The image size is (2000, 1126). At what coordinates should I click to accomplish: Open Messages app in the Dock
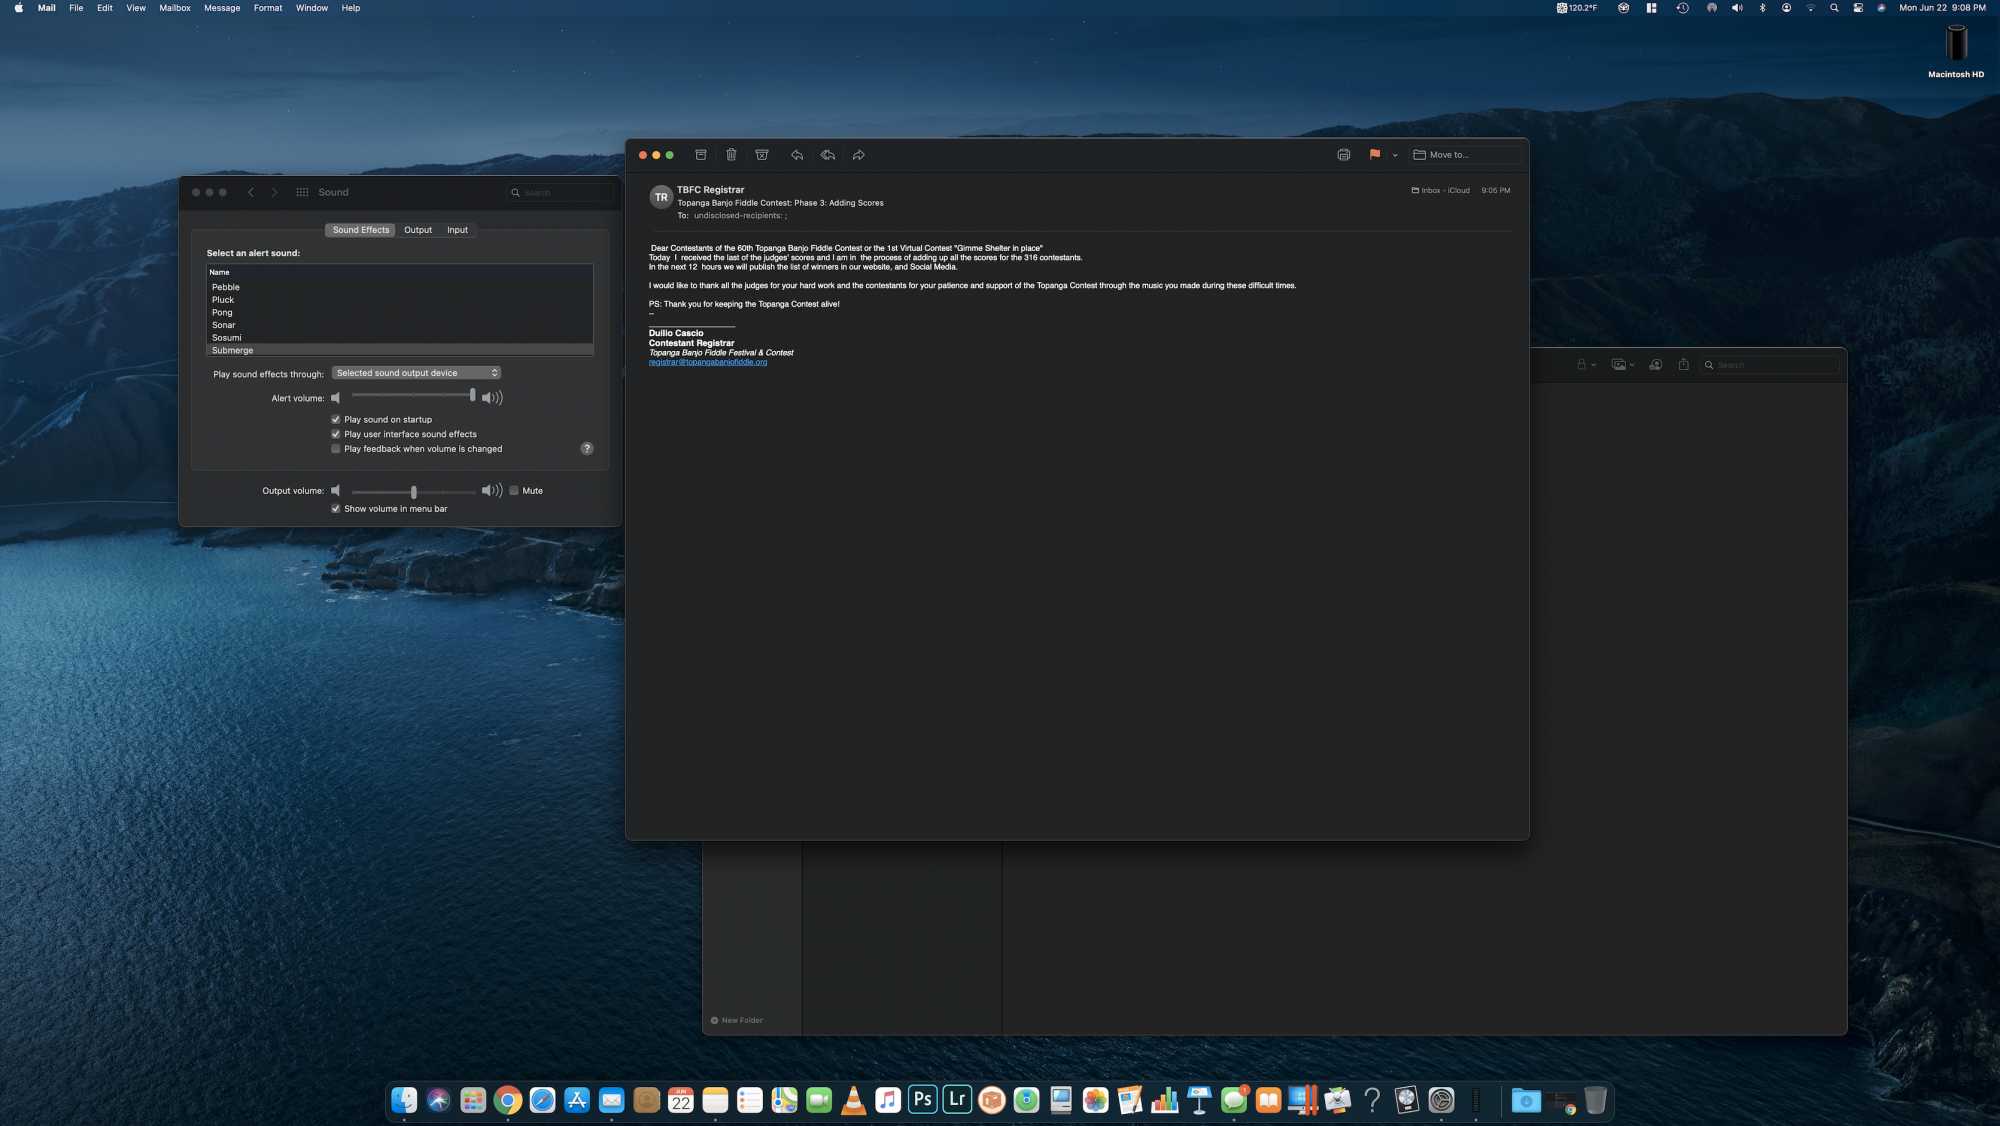click(1234, 1100)
